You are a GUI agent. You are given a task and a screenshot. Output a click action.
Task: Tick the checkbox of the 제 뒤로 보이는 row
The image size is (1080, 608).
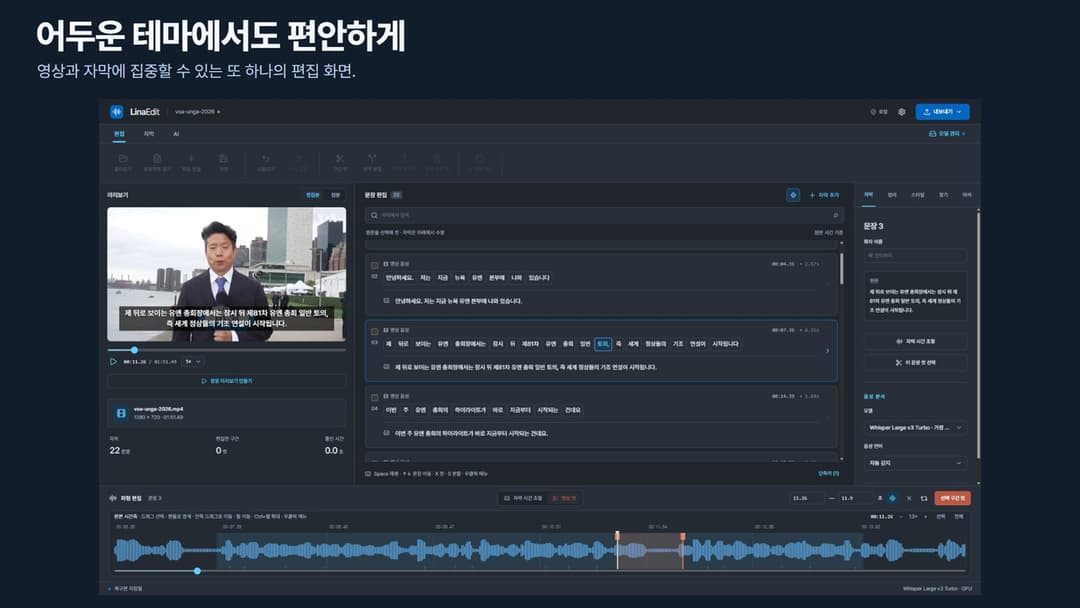(375, 331)
